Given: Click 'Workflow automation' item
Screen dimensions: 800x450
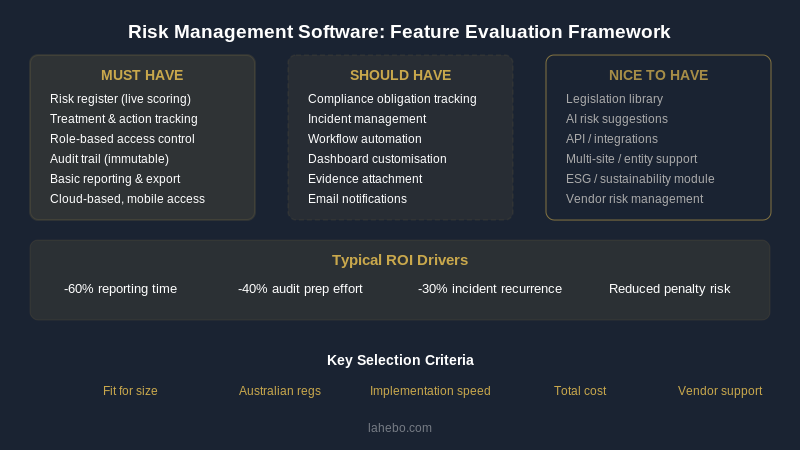Looking at the screenshot, I should (x=365, y=139).
